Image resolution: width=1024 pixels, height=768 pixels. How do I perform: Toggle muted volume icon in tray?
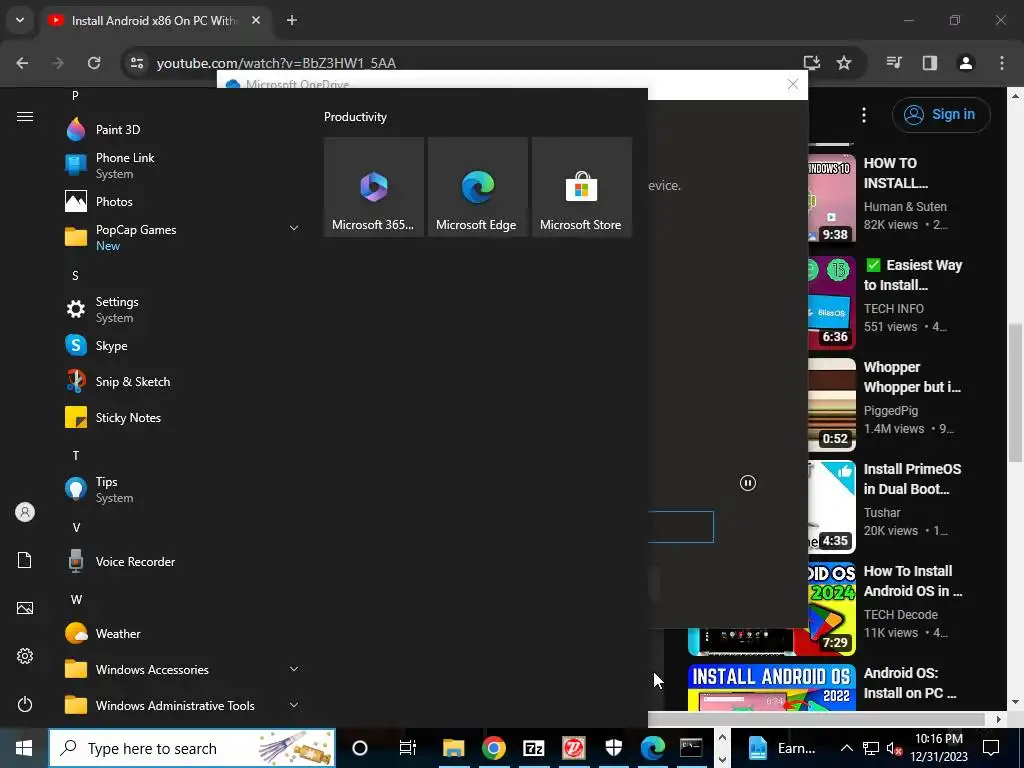(893, 748)
